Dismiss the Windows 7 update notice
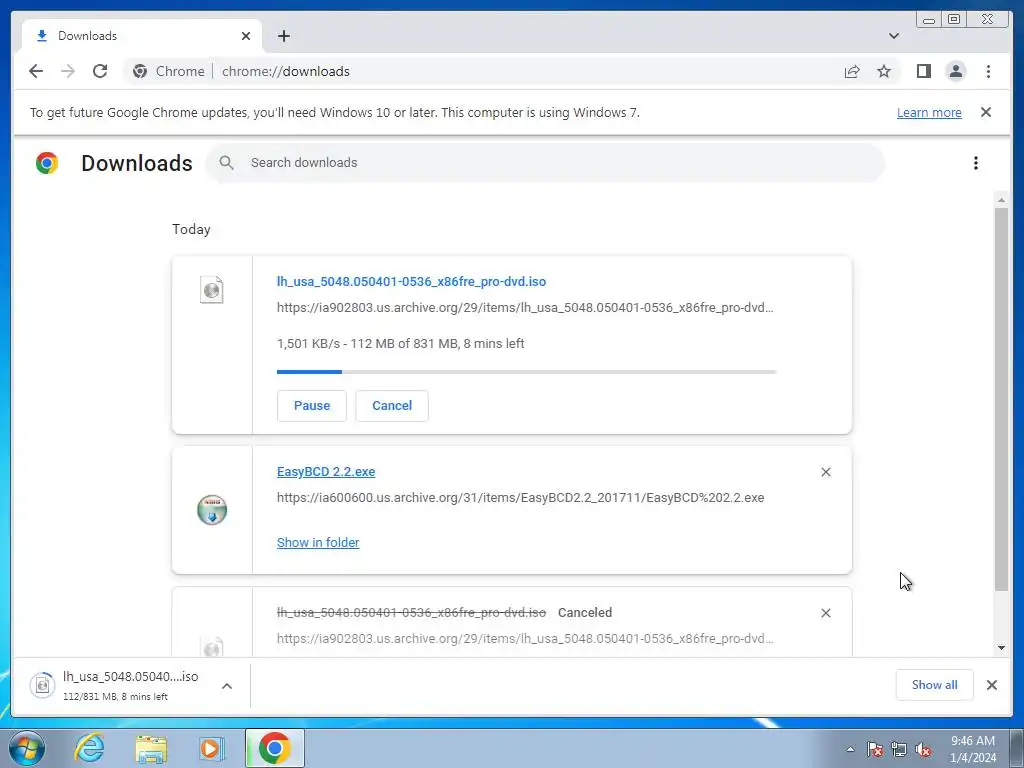This screenshot has width=1024, height=768. coord(985,112)
